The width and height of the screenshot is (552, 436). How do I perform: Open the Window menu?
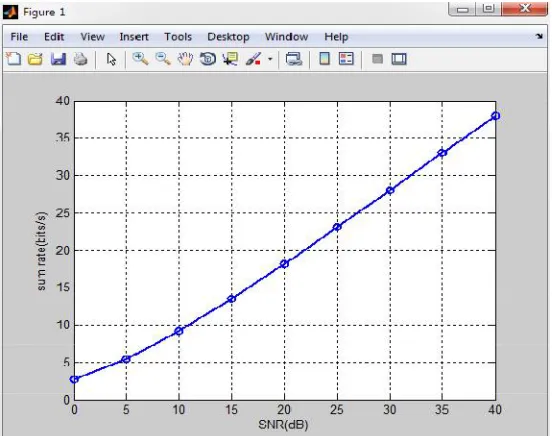(287, 37)
